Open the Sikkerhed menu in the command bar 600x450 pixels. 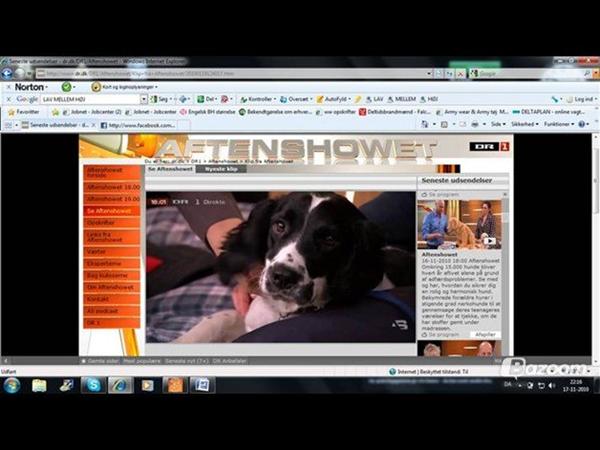[x=525, y=124]
